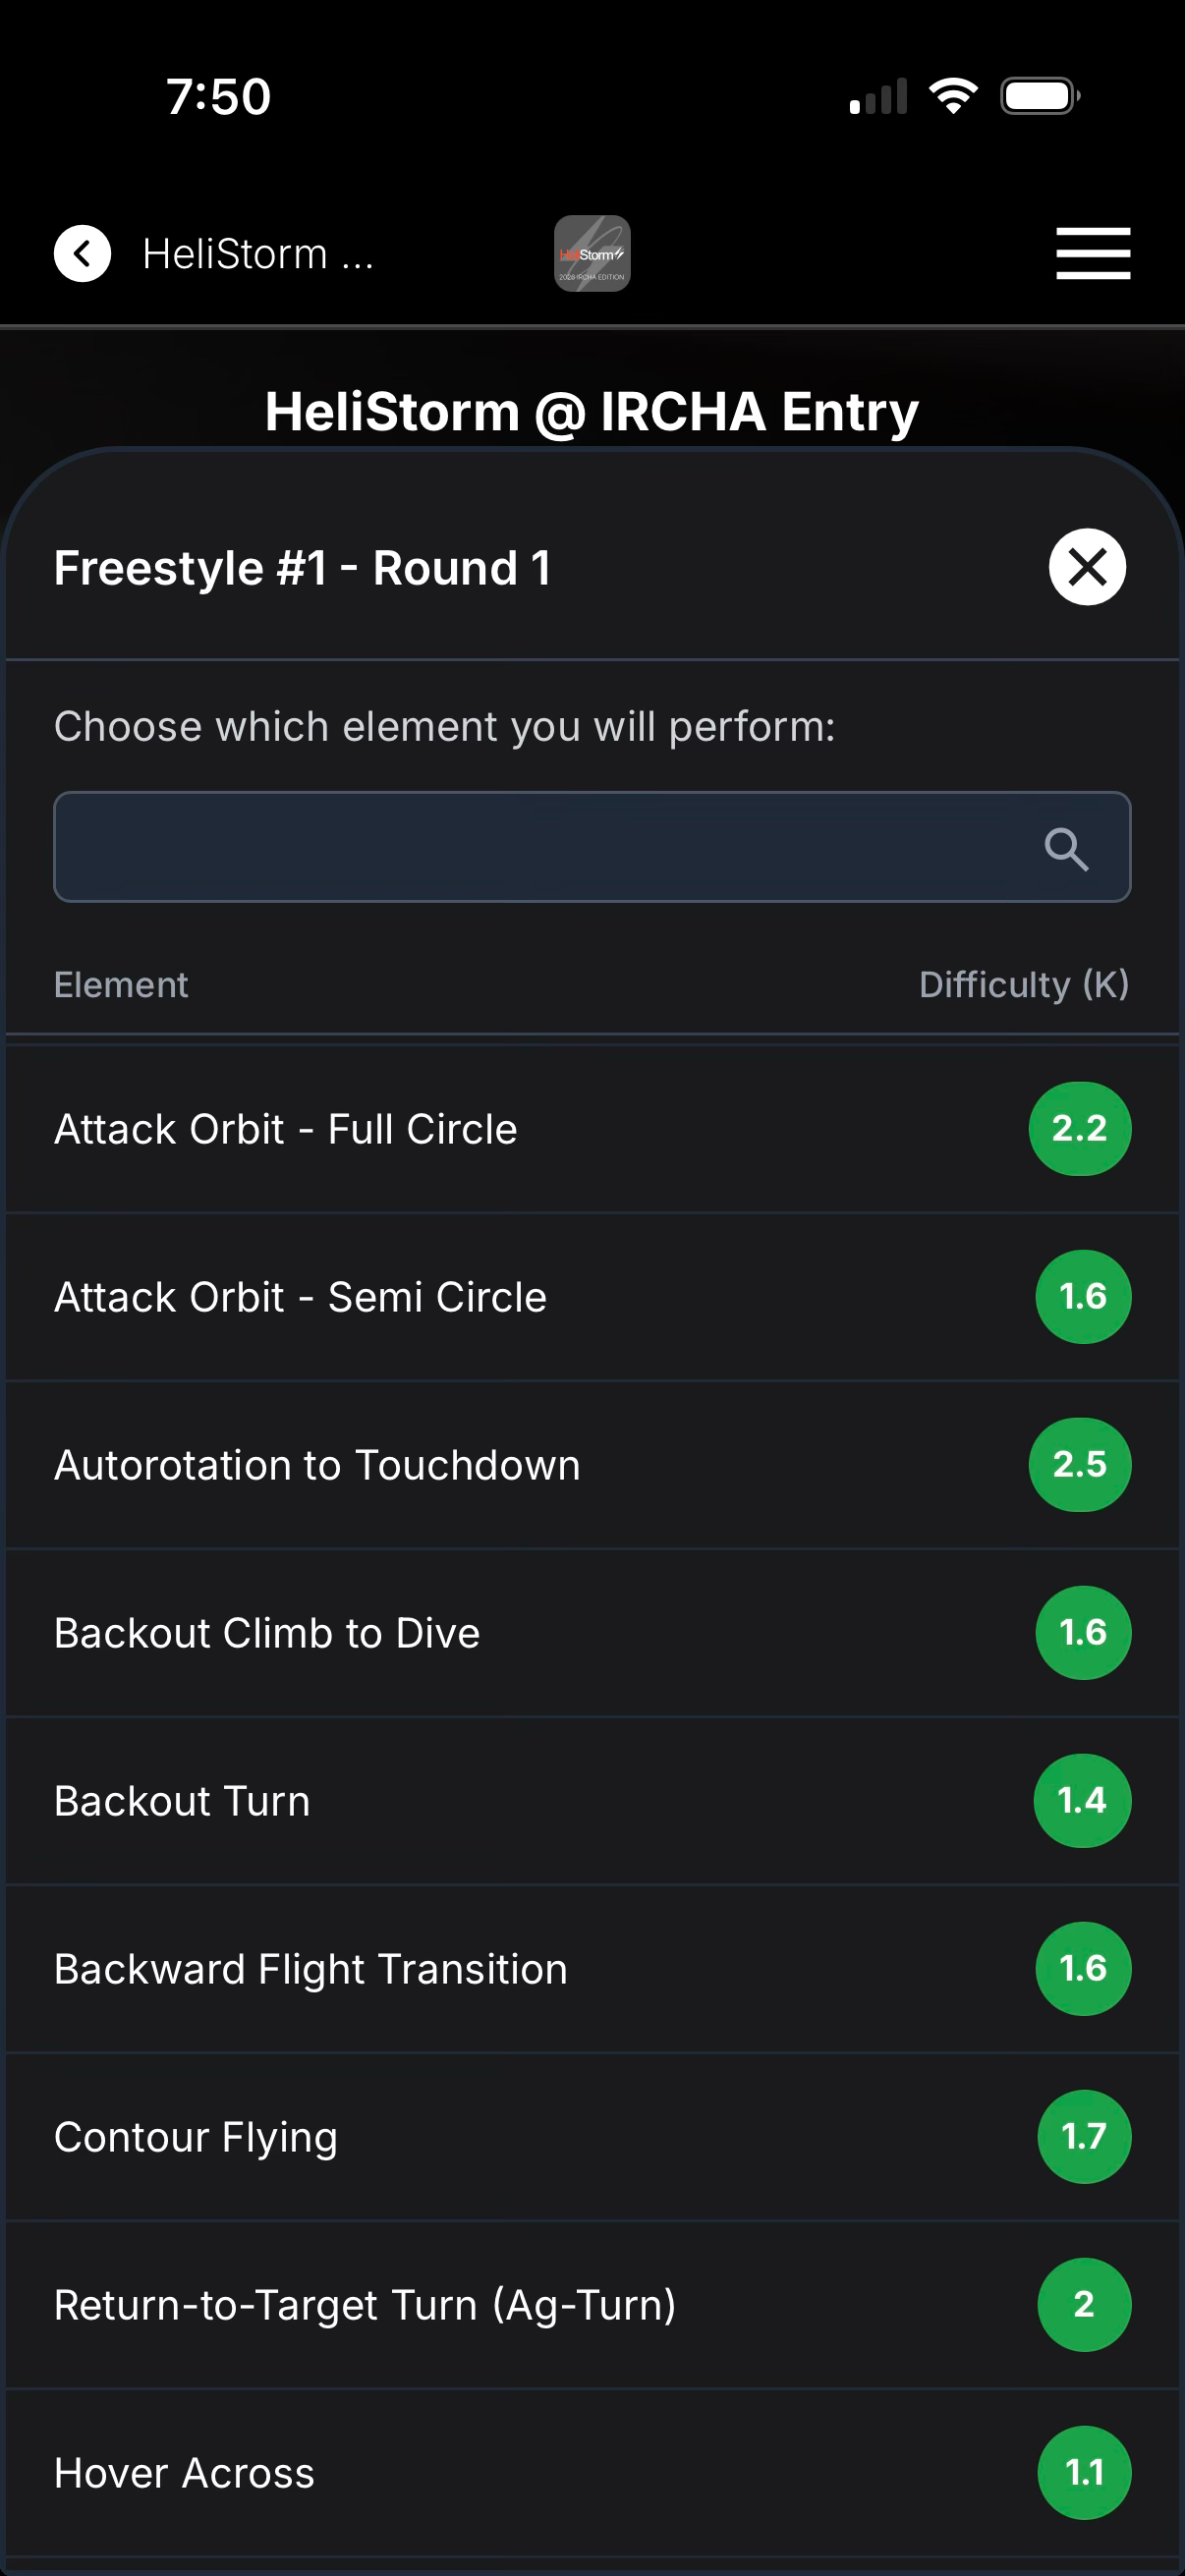Screen dimensions: 1185x2576
Task: Tap the 2.2 difficulty badge
Action: 1079,1129
